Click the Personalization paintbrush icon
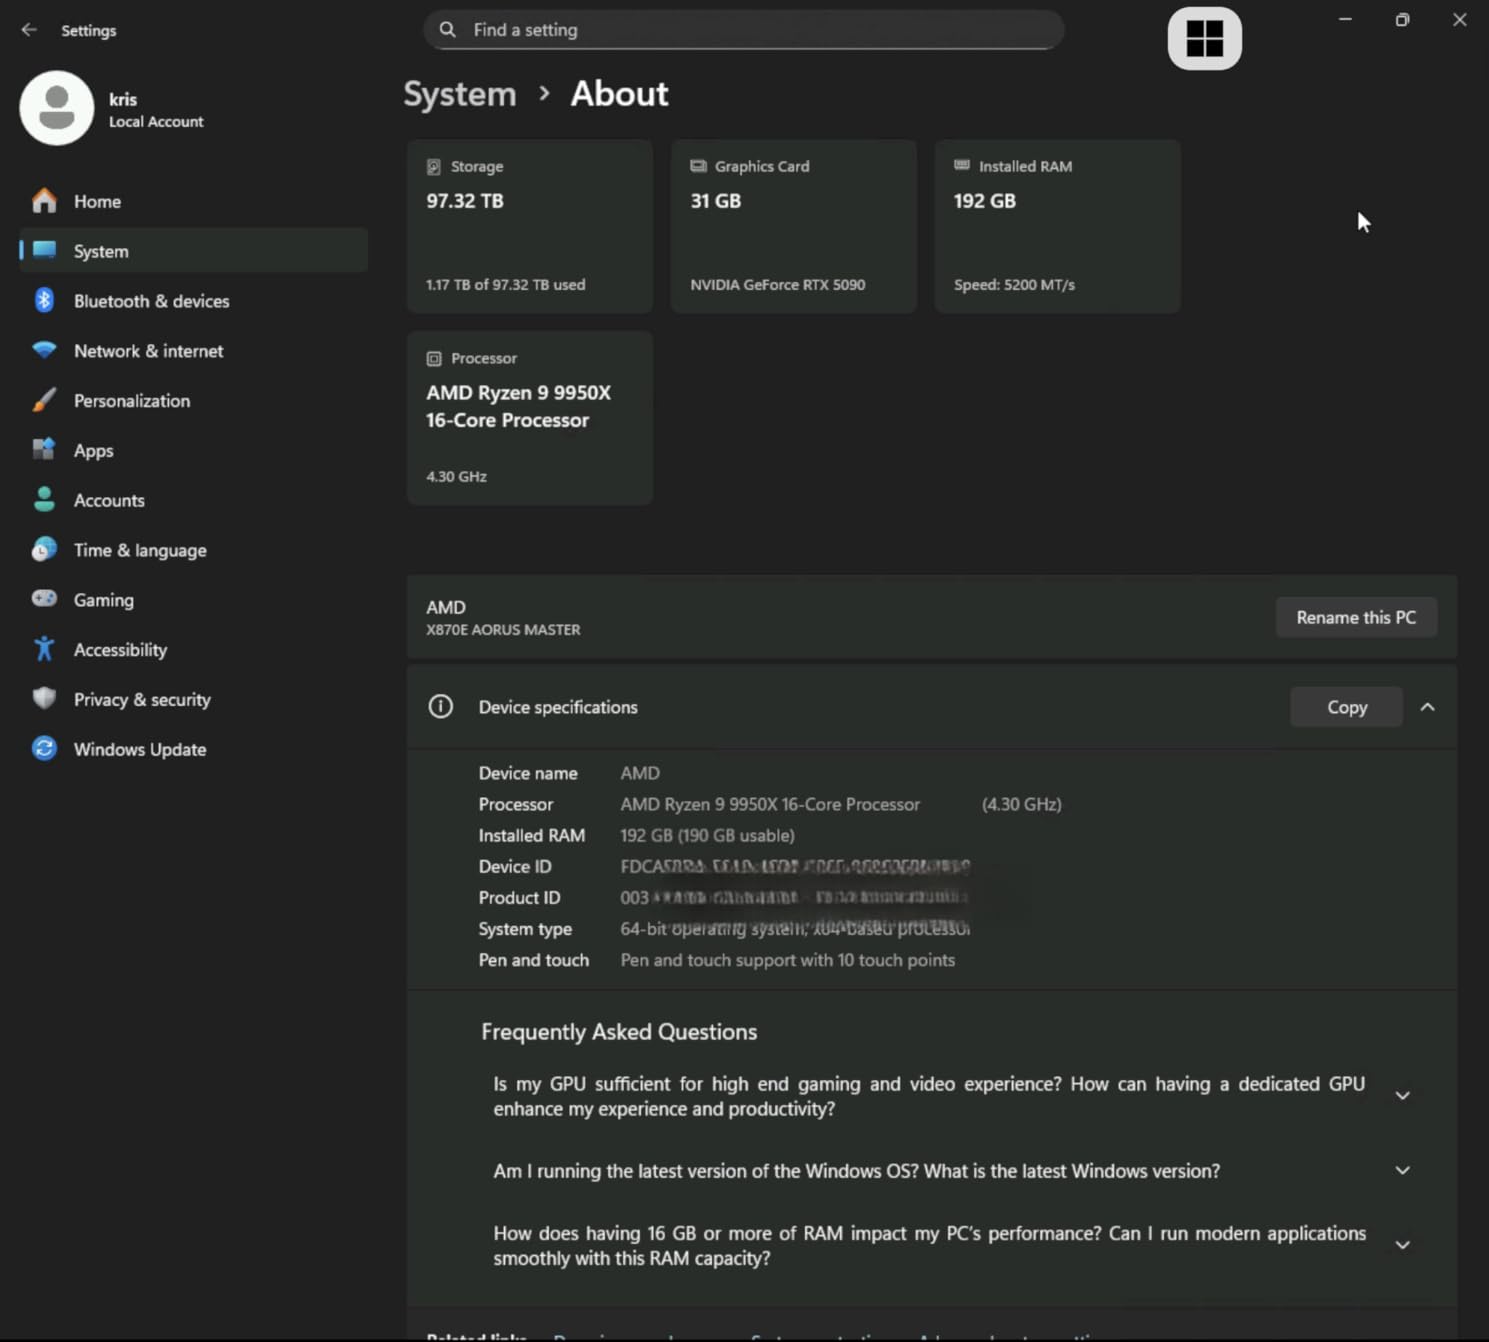 tap(44, 401)
